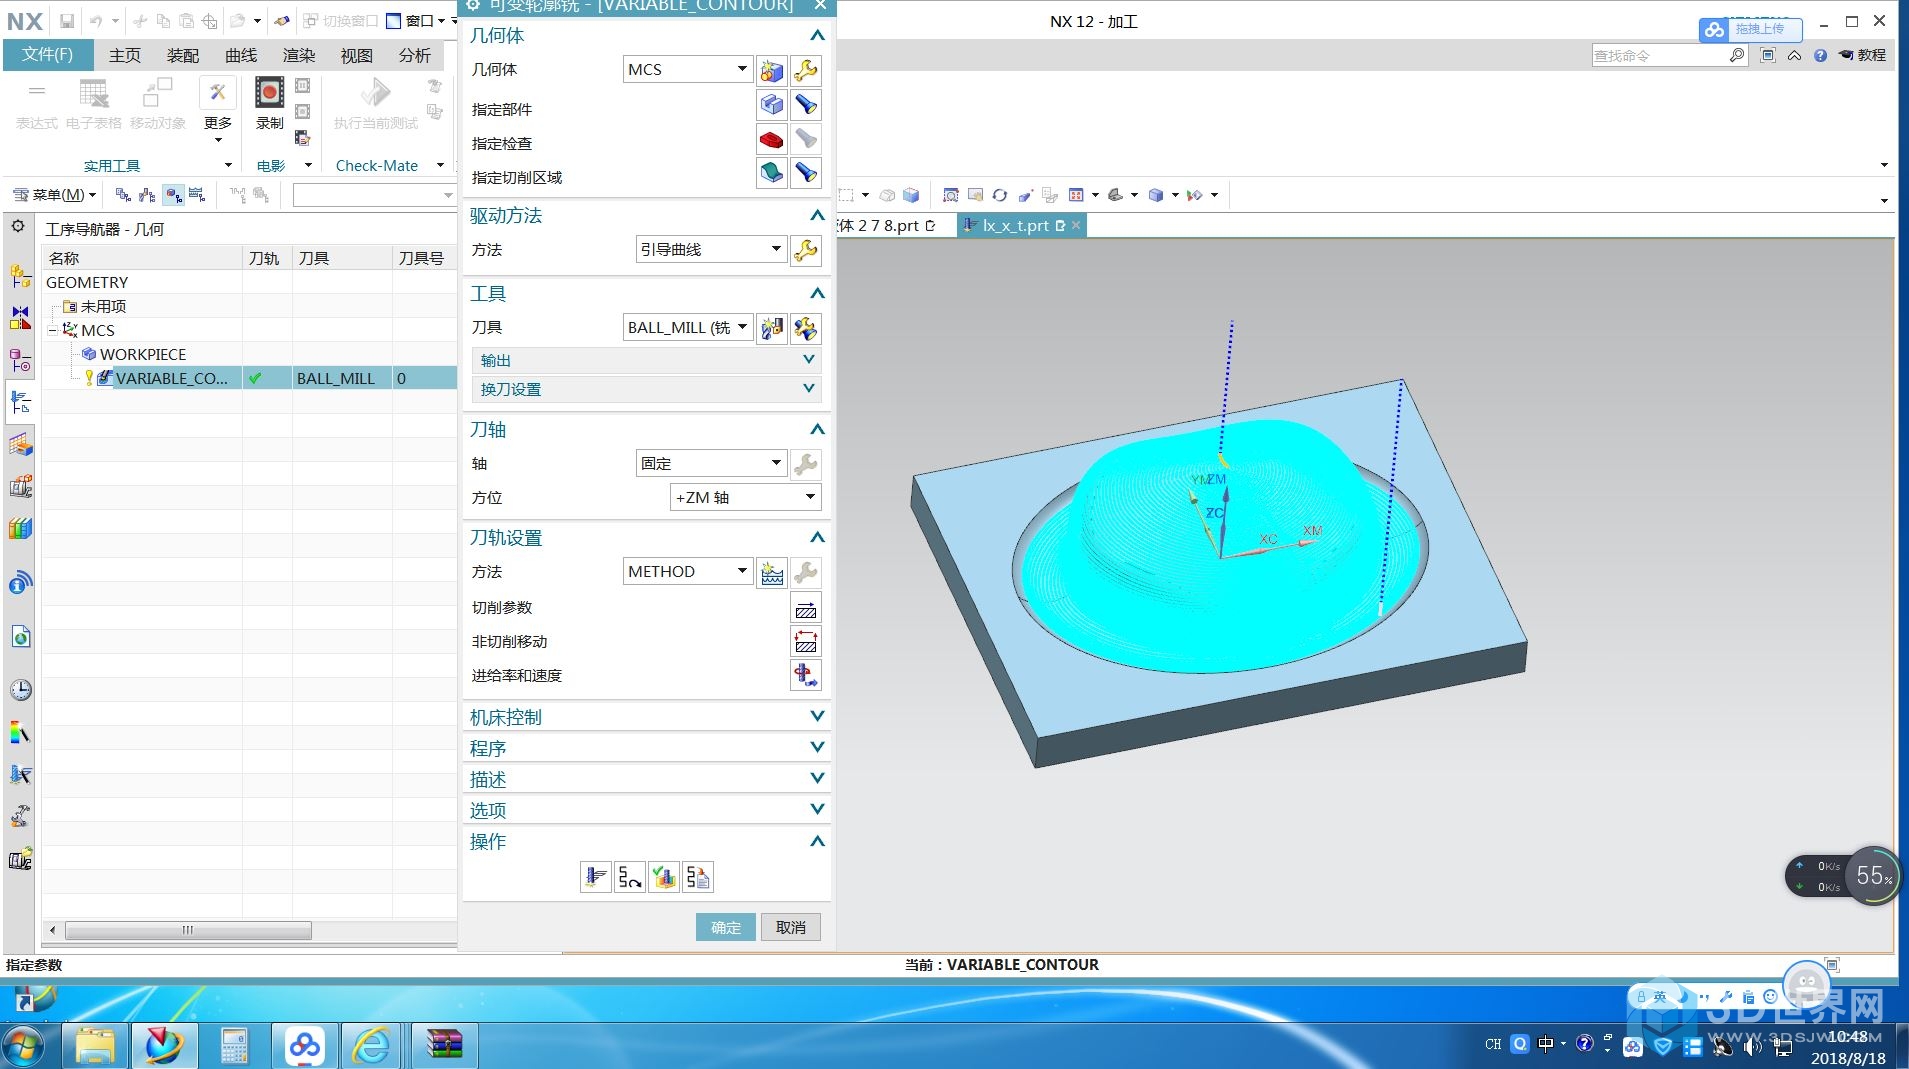Open Cutting Parameters (切削参数) settings
This screenshot has width=1909, height=1069.
(x=805, y=608)
